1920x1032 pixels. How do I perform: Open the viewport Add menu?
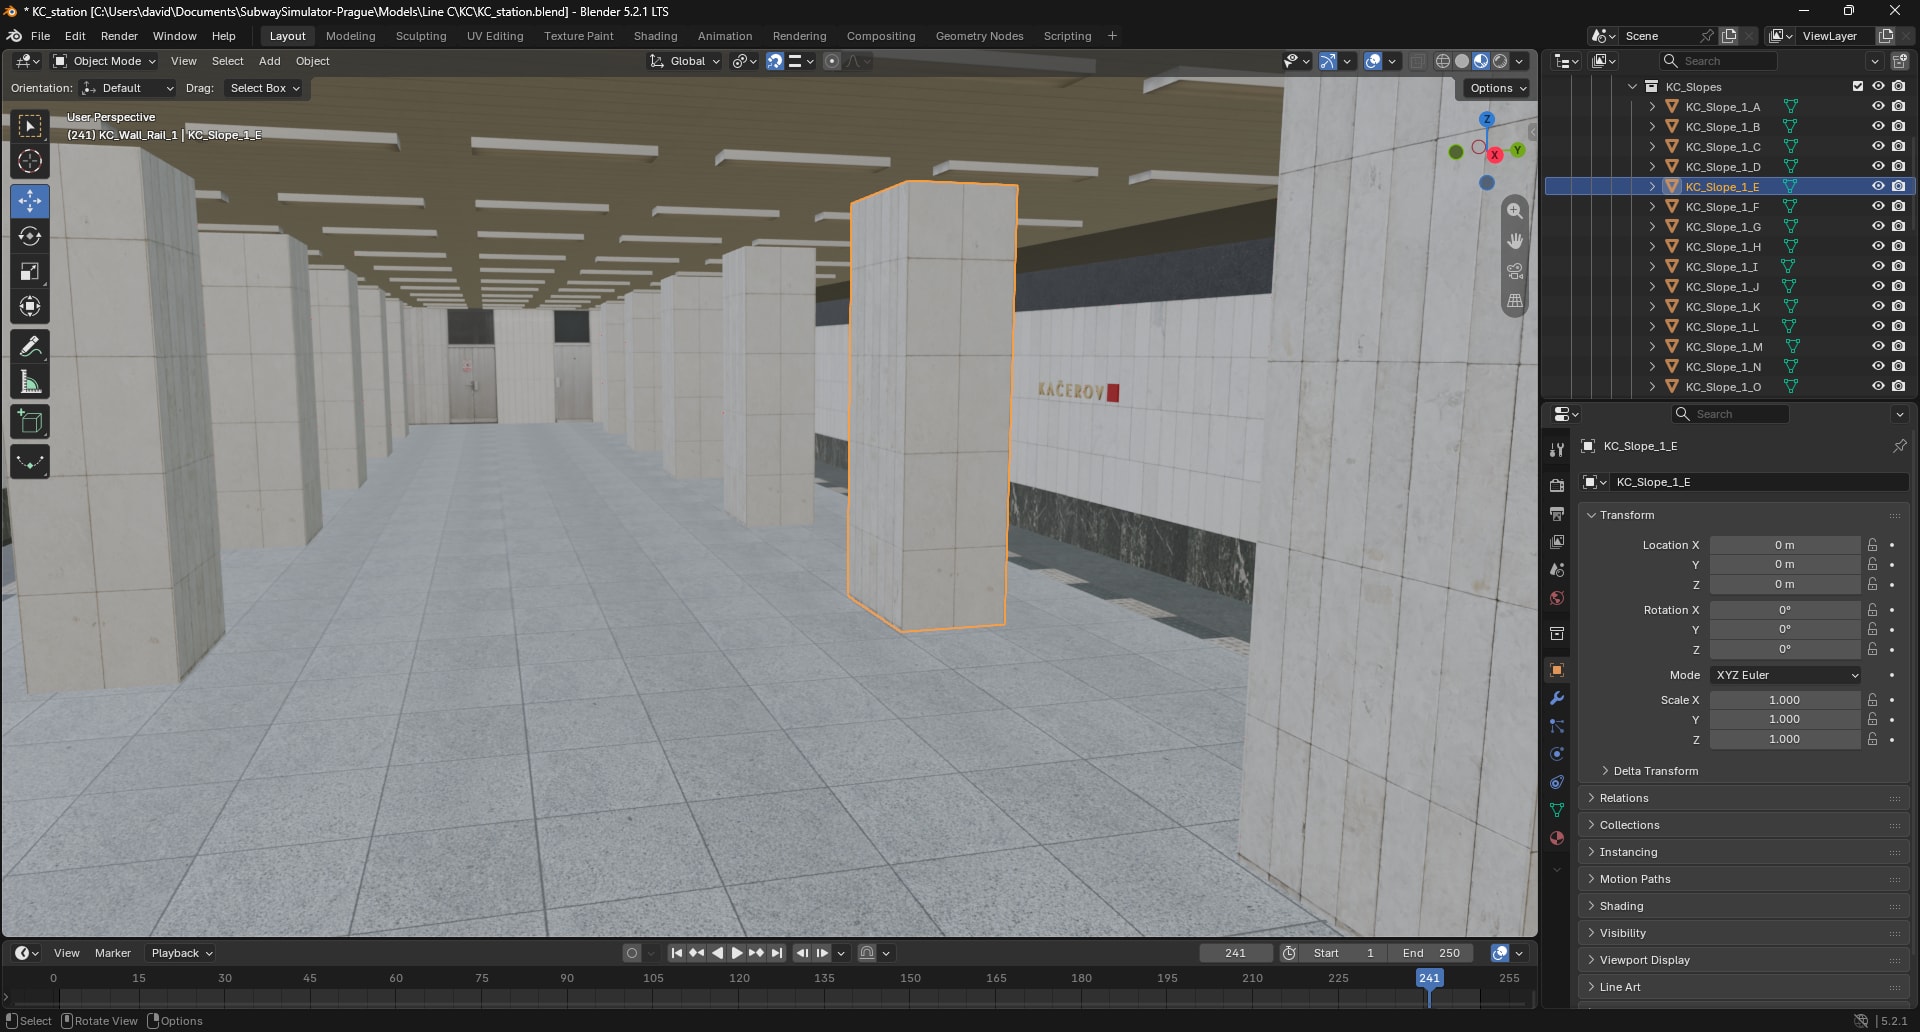[269, 61]
